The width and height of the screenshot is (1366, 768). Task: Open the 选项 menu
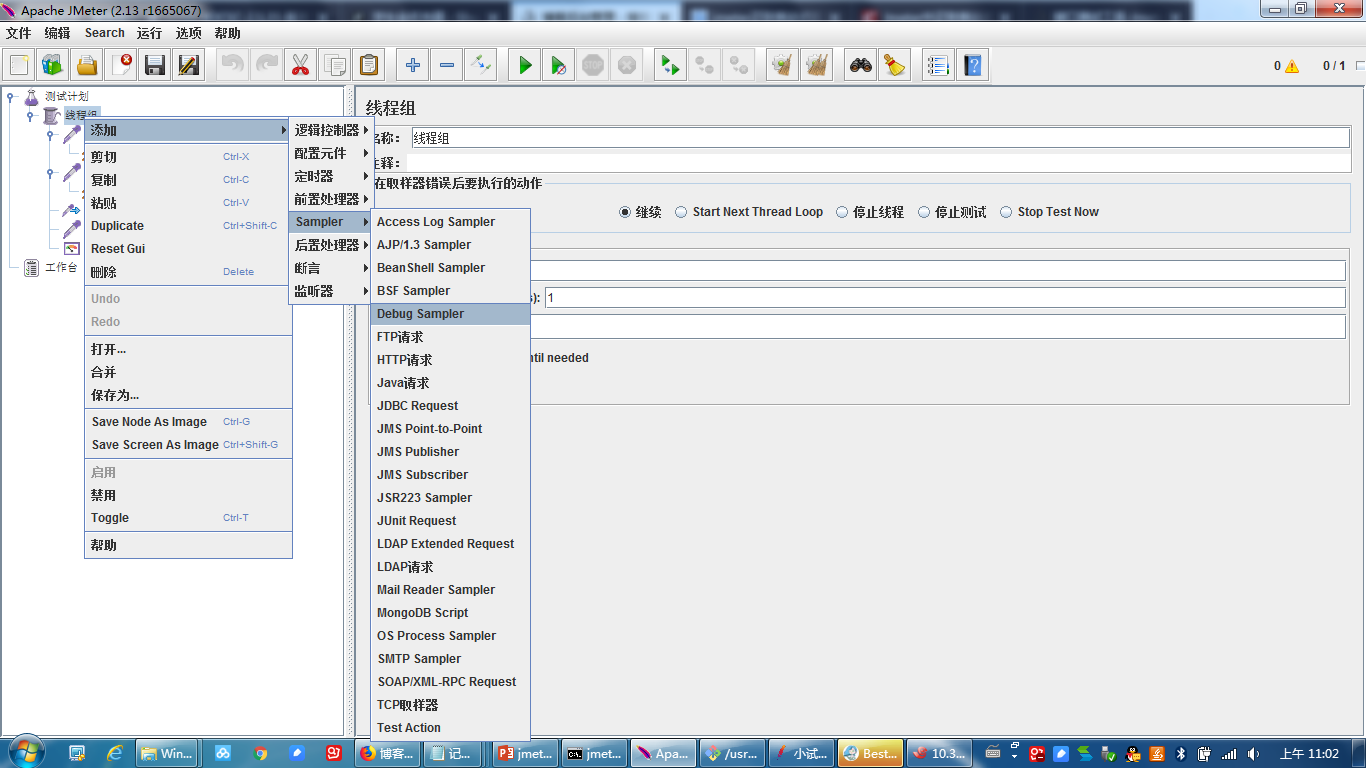(188, 33)
